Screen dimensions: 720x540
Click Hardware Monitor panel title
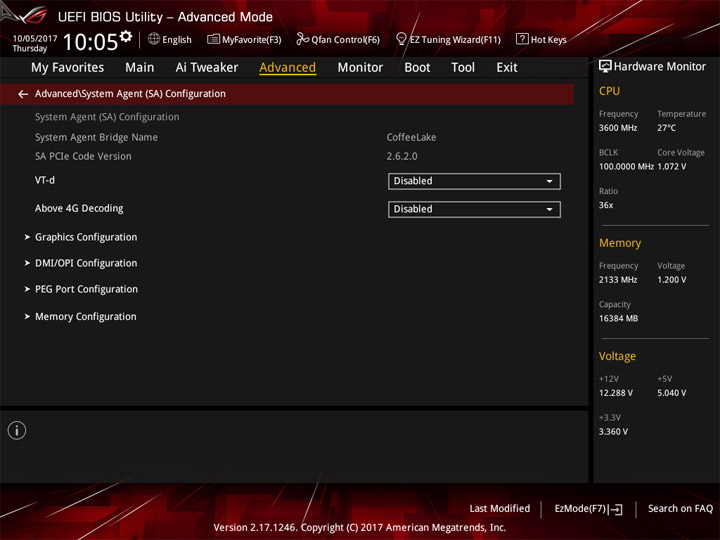point(660,67)
